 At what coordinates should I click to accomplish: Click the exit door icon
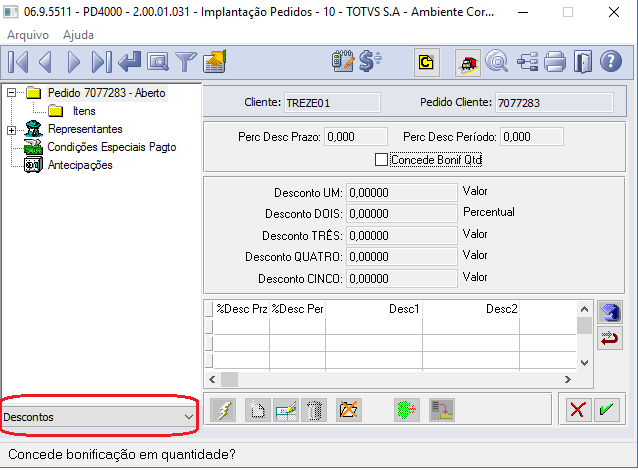(x=583, y=62)
